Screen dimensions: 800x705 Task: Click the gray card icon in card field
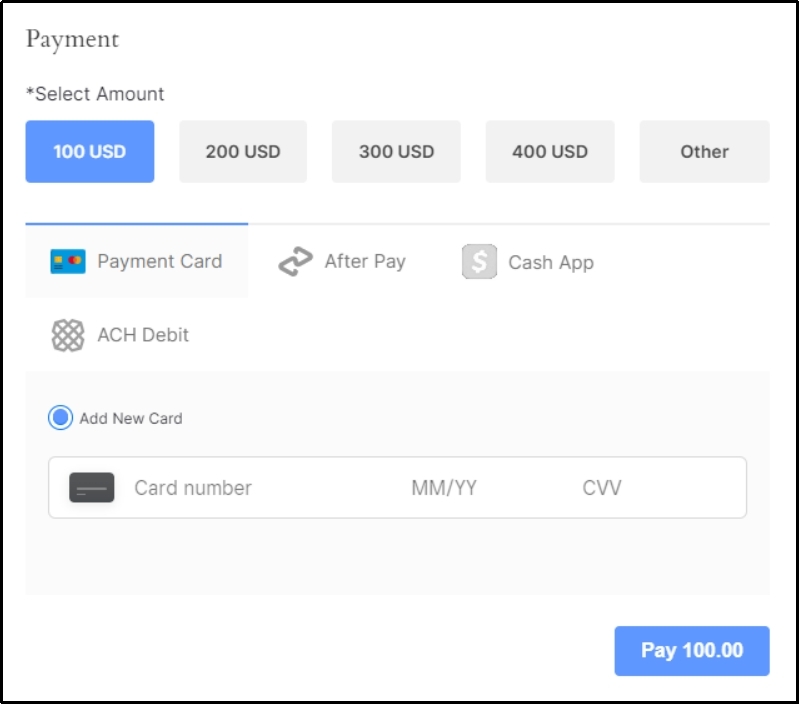(92, 488)
